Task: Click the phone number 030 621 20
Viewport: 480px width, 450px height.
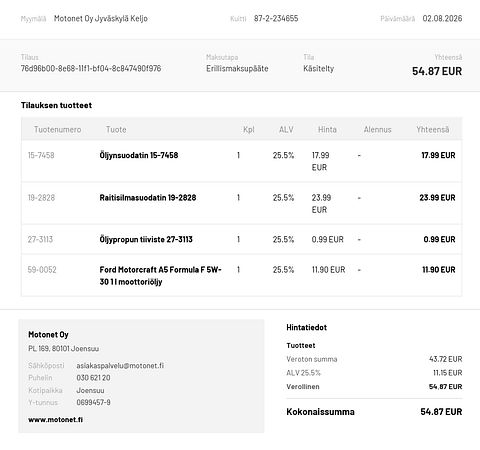Action: tap(93, 378)
